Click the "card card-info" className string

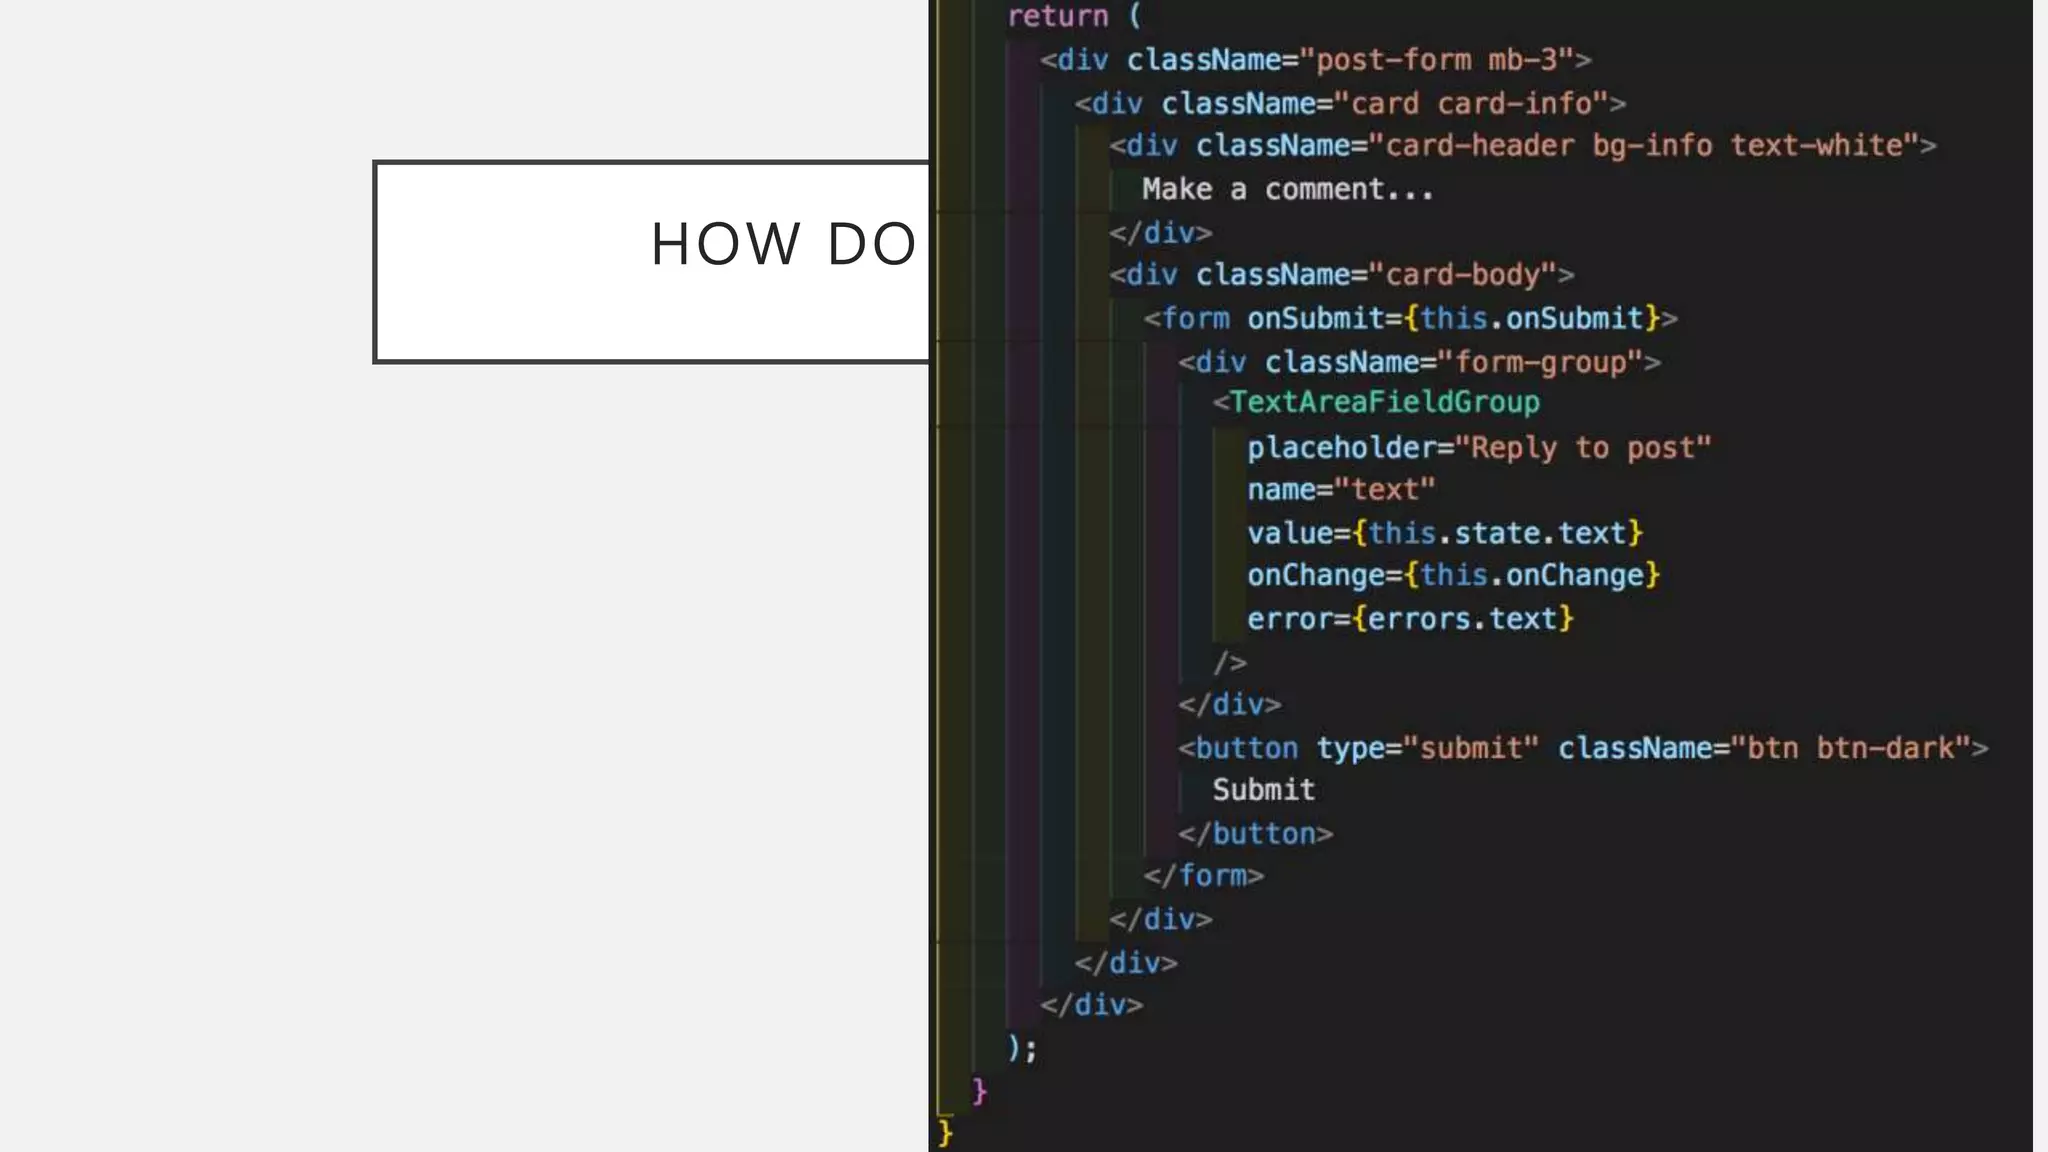point(1472,103)
